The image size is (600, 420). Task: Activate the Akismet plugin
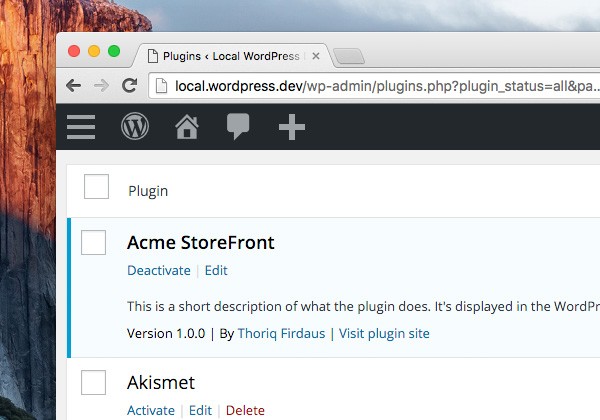click(x=151, y=410)
